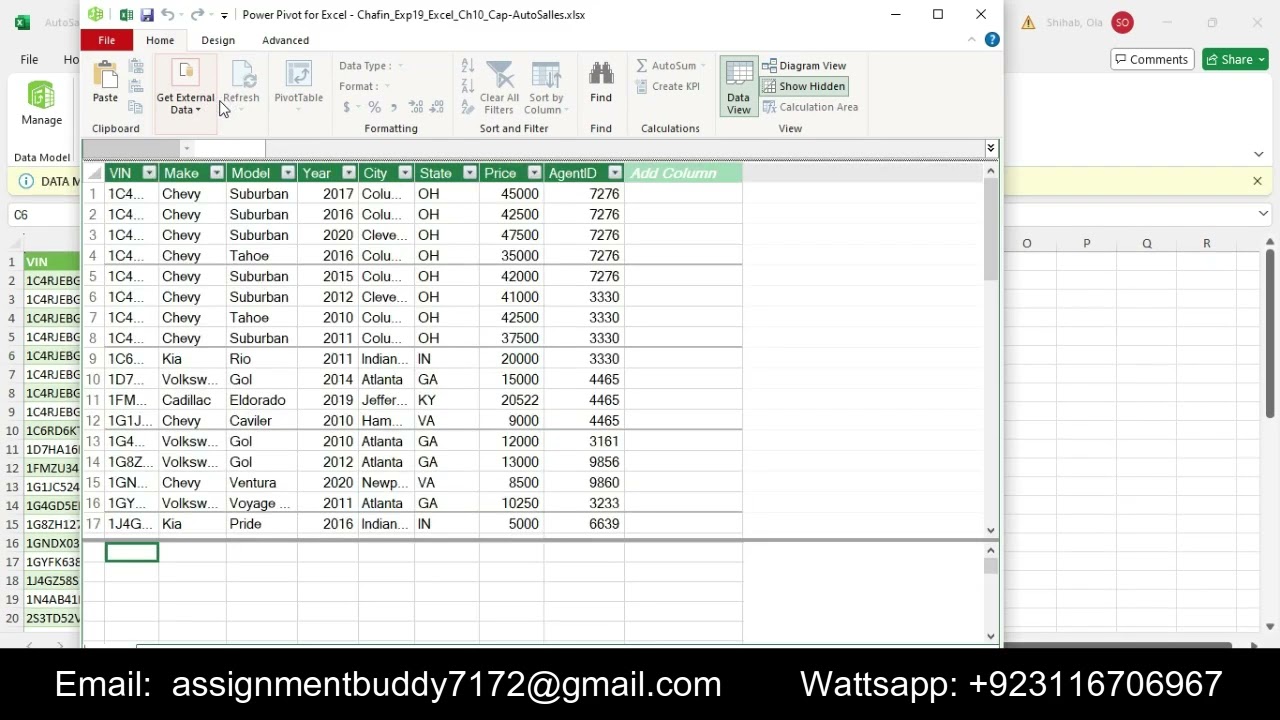
Task: Switch to Diagram View
Action: point(804,66)
